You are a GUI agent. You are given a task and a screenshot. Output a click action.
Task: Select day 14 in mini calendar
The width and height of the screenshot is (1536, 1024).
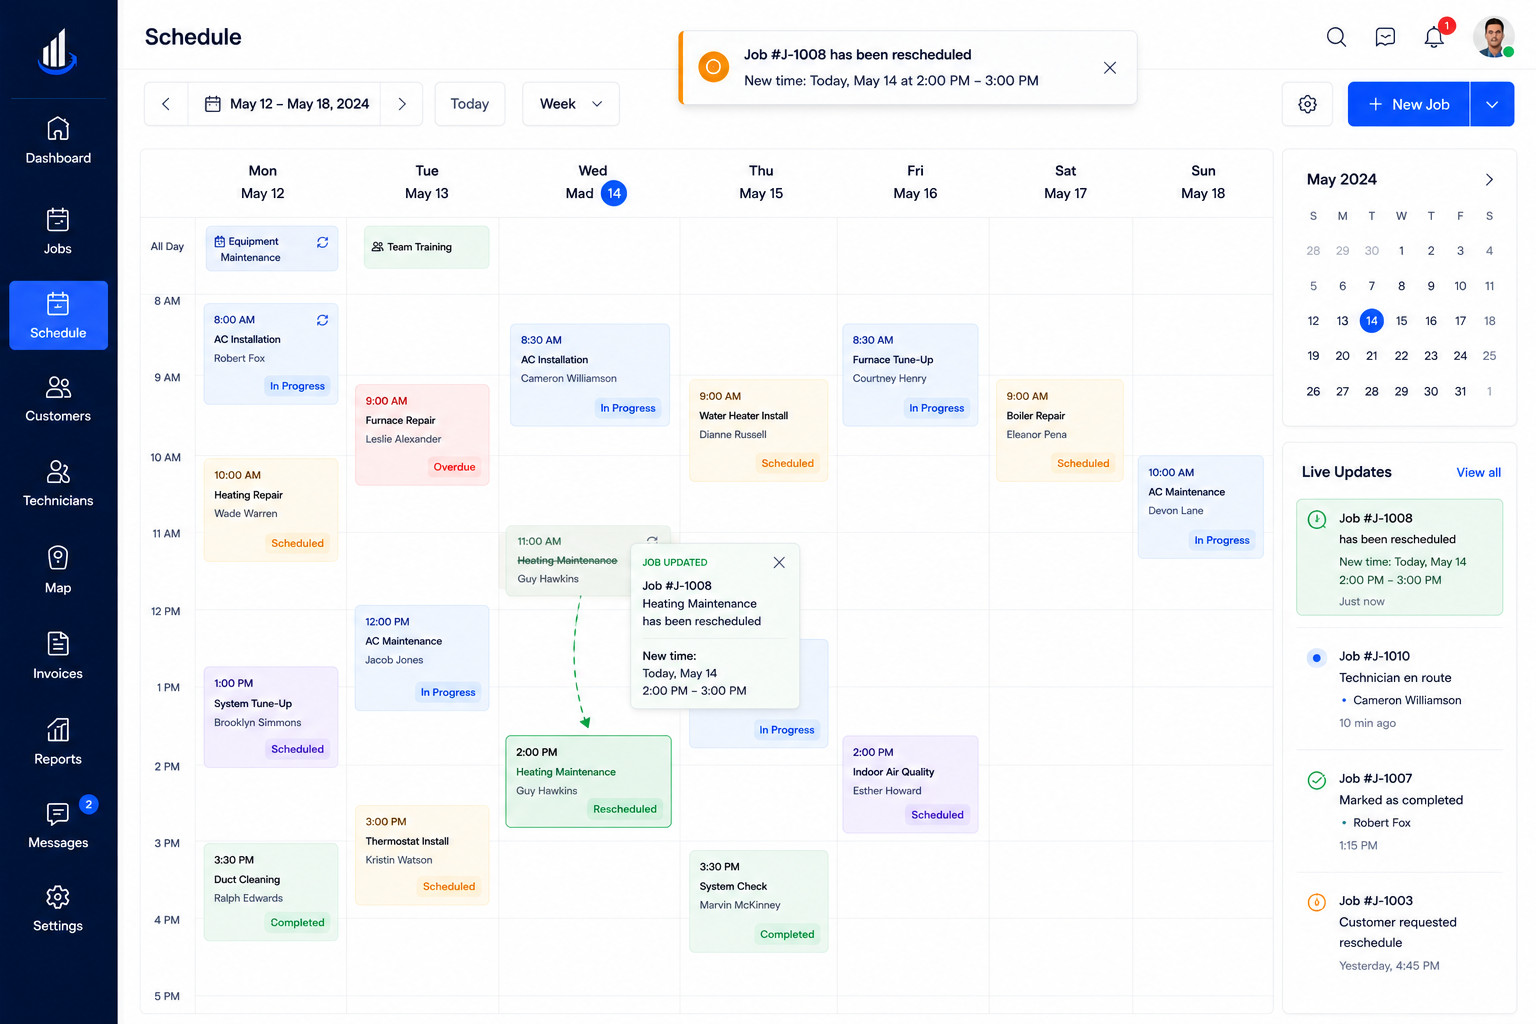[1372, 321]
